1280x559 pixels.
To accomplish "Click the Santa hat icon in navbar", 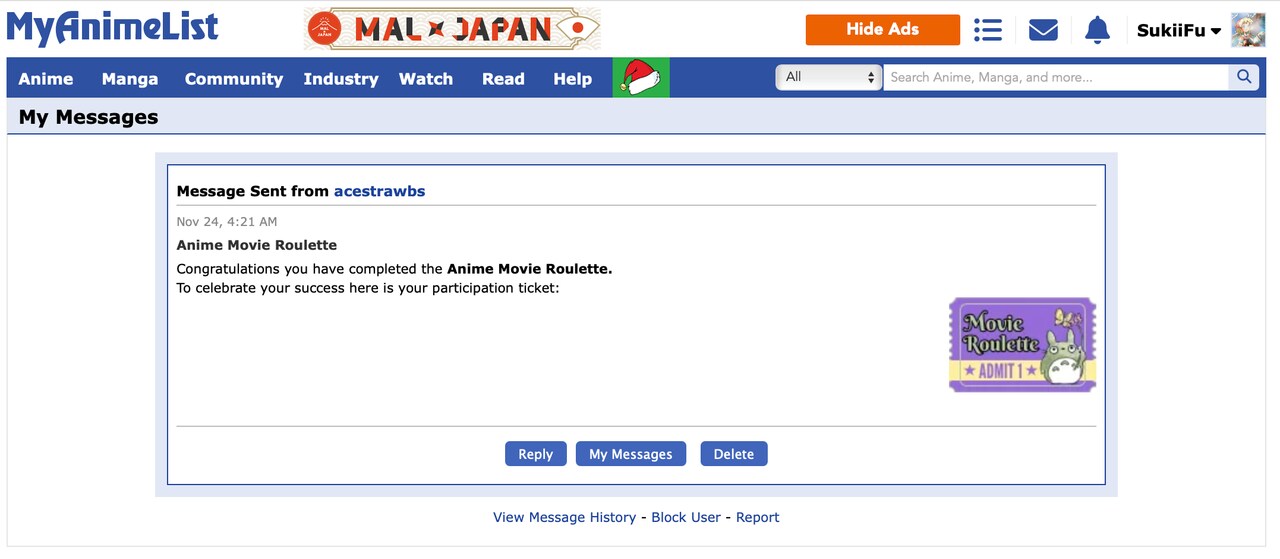I will pos(641,78).
